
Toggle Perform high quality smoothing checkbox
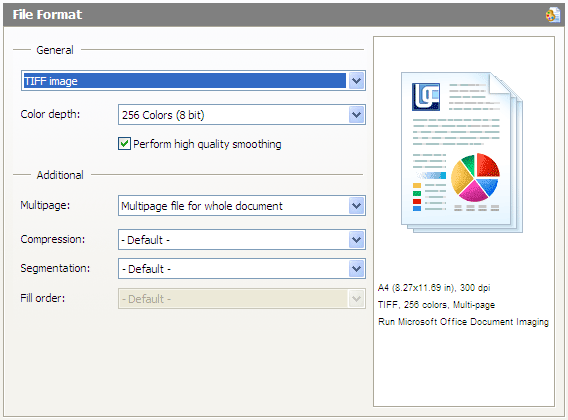pyautogui.click(x=124, y=144)
